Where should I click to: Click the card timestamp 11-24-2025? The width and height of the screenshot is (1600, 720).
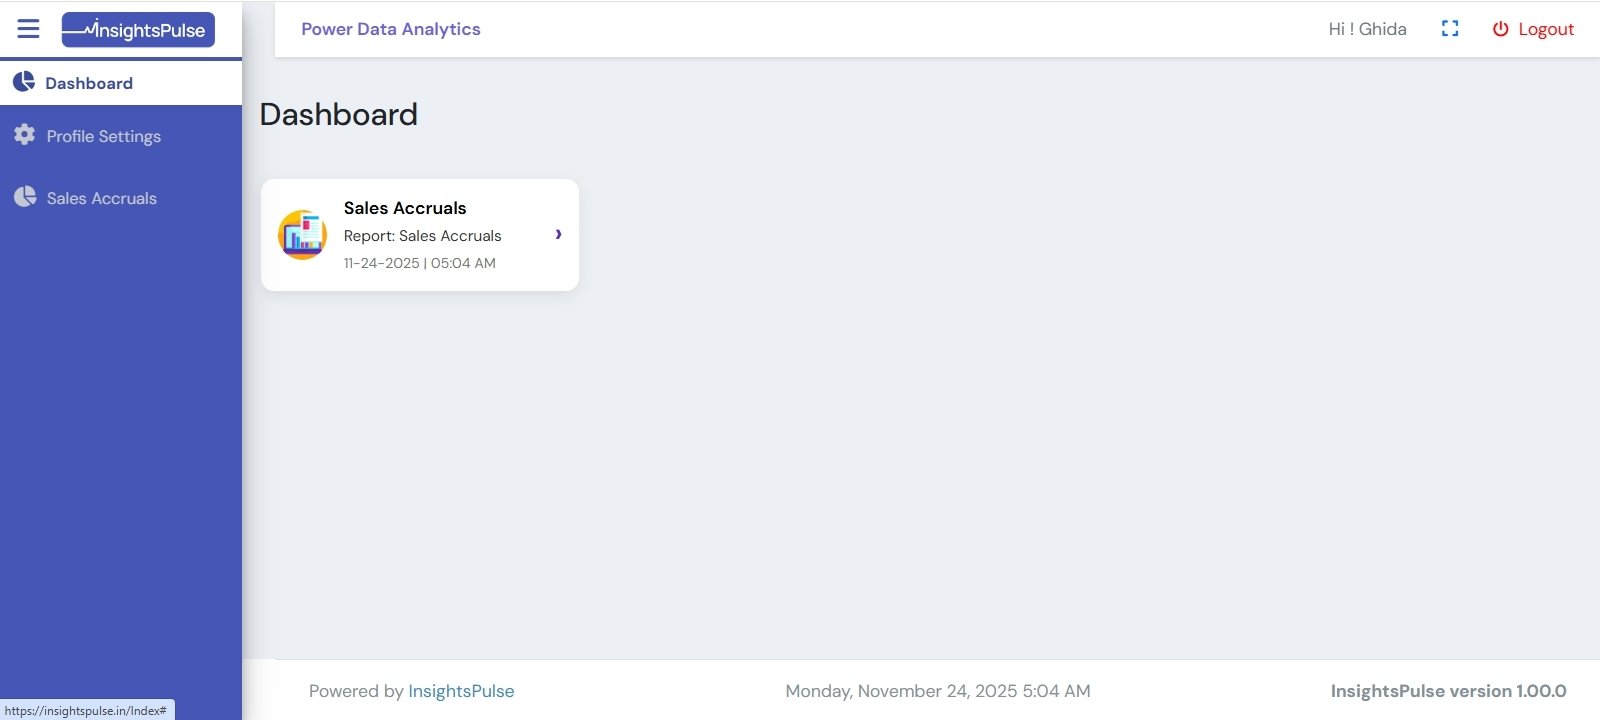(x=382, y=263)
